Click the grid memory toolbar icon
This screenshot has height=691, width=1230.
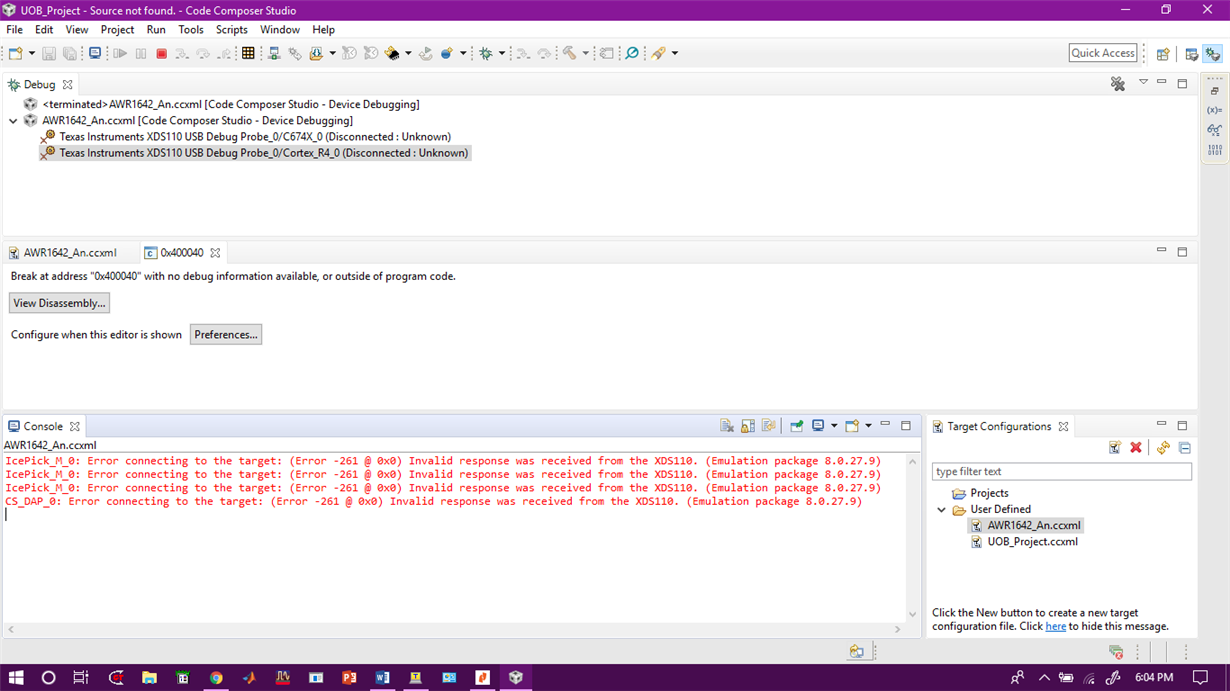tap(248, 53)
